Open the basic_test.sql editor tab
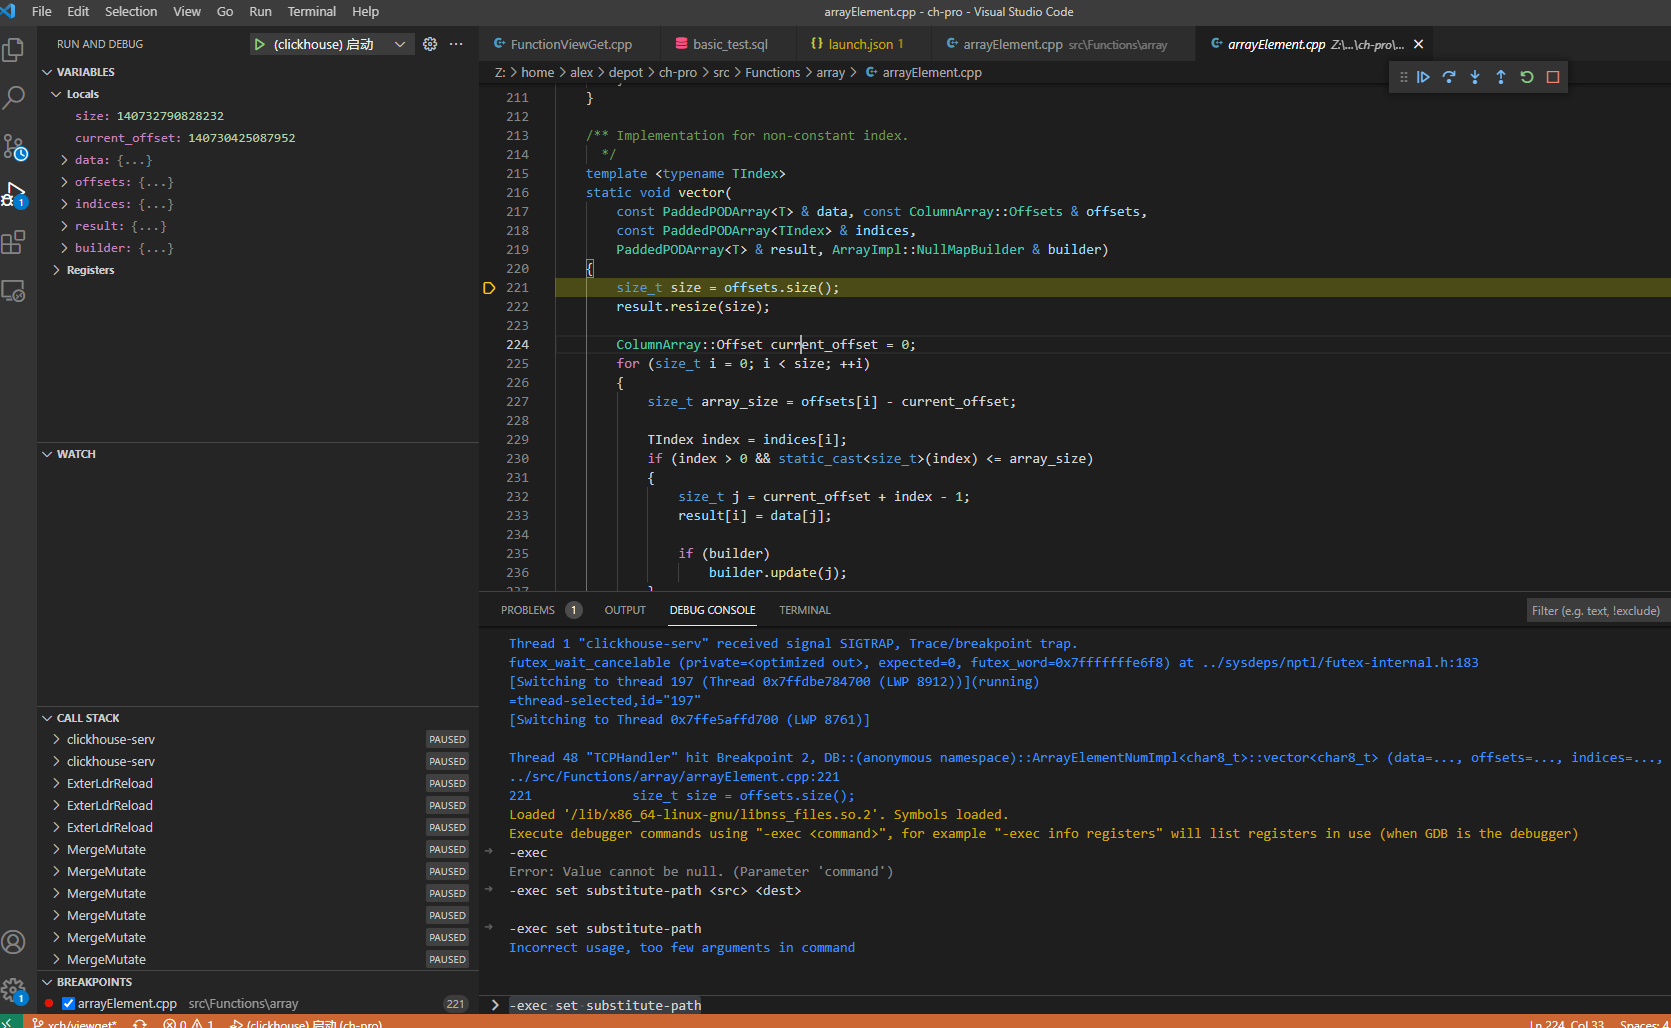This screenshot has width=1671, height=1028. click(730, 44)
